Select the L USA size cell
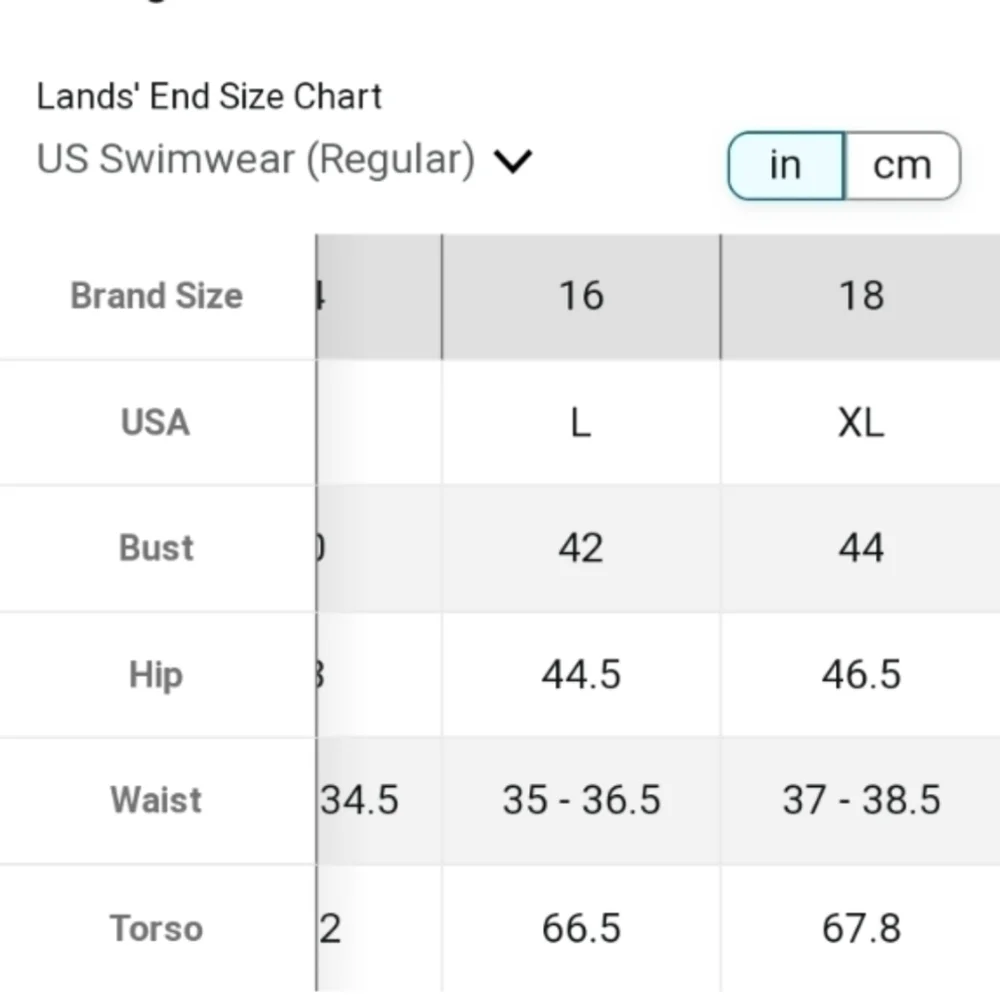 pos(581,423)
